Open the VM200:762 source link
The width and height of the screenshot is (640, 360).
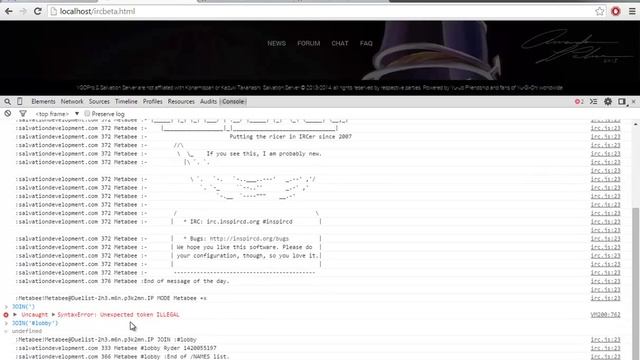(x=605, y=315)
